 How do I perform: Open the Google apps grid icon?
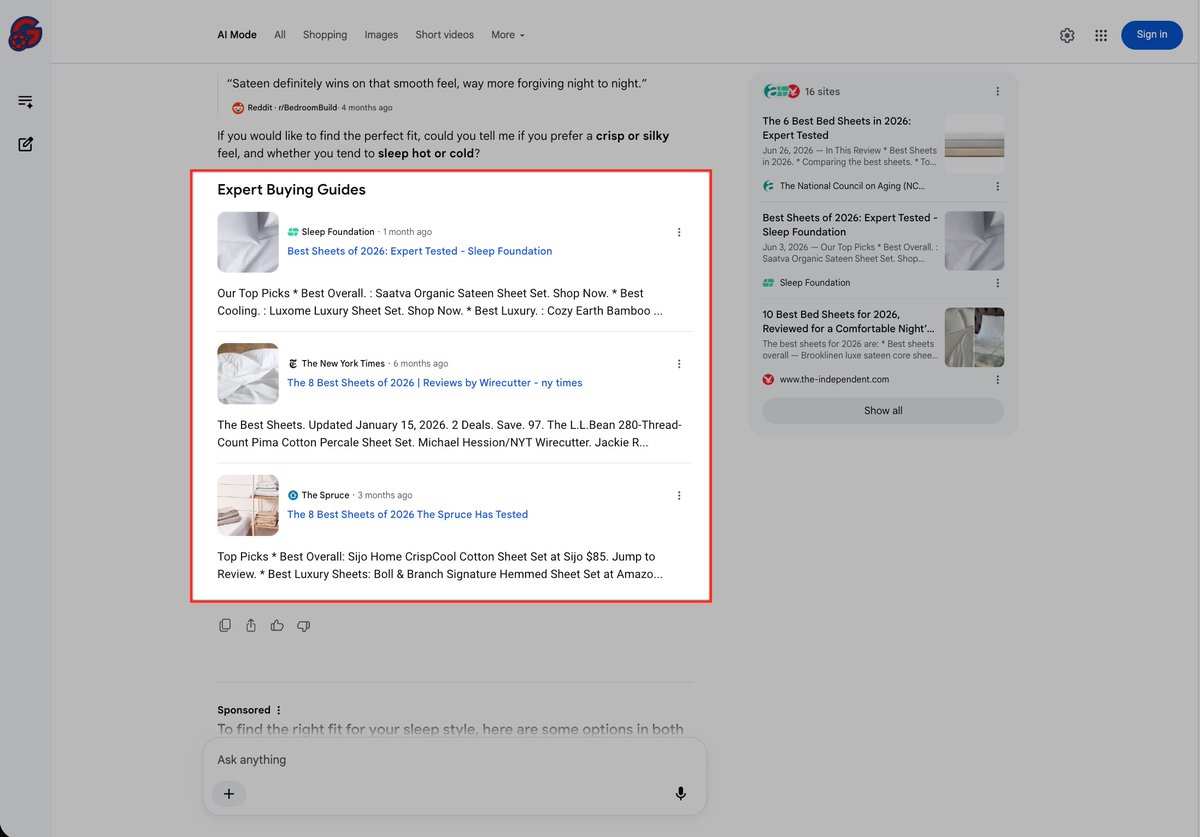1101,35
